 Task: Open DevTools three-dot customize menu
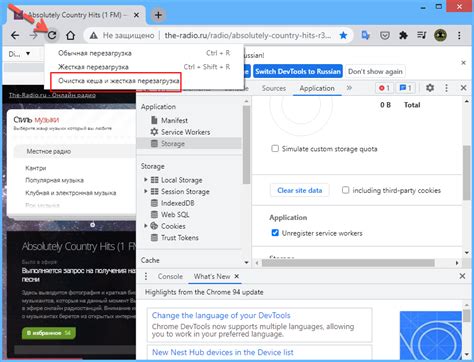point(446,88)
